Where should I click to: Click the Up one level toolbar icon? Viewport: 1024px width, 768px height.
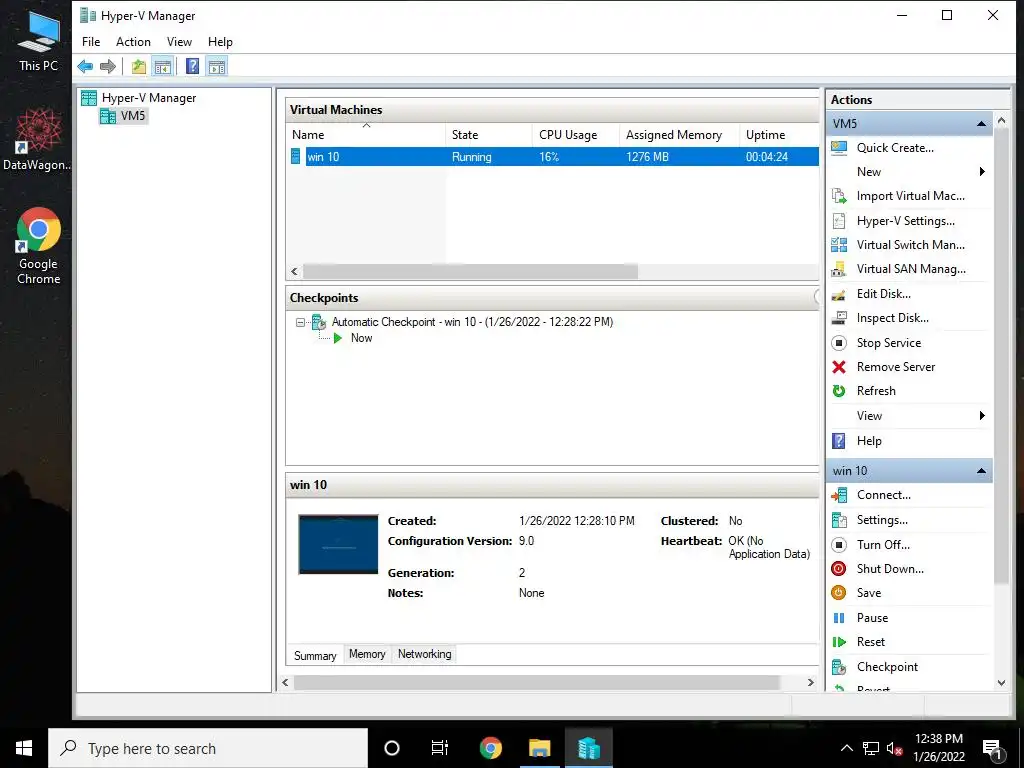point(138,66)
